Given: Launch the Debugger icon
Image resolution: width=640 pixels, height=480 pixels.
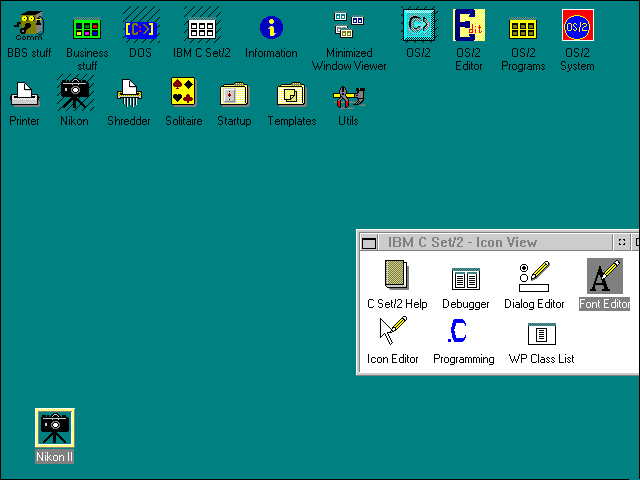Looking at the screenshot, I should click(x=466, y=278).
